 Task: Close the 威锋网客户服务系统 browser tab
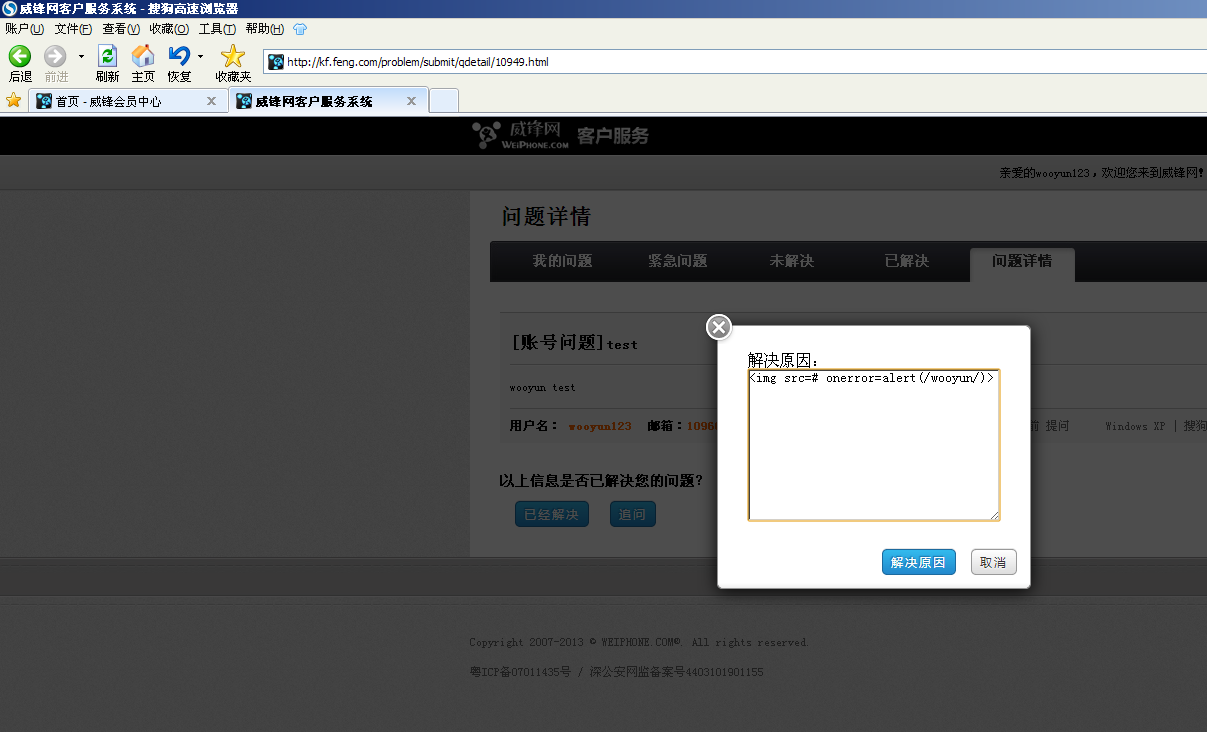click(x=411, y=101)
